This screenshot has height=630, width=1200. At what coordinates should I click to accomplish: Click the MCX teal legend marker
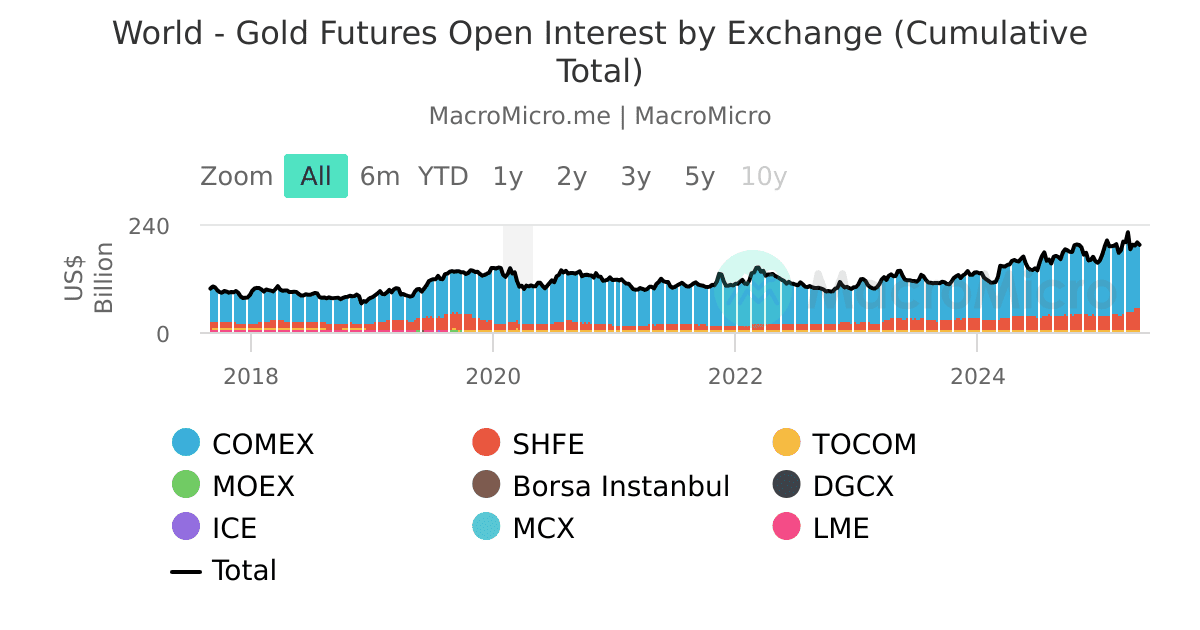tap(486, 528)
